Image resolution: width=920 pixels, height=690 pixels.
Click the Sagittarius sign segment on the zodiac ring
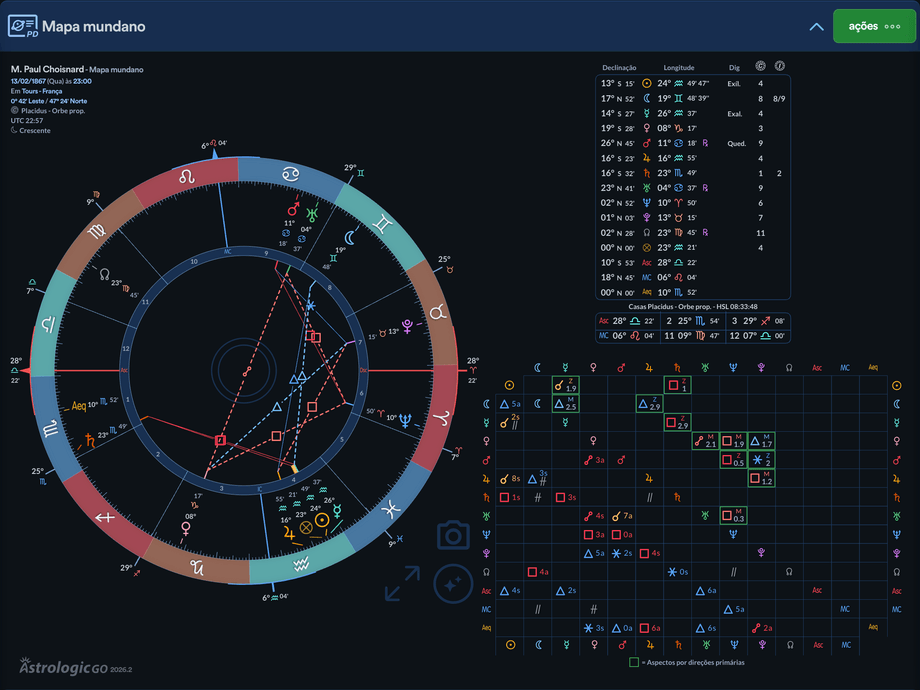point(106,516)
